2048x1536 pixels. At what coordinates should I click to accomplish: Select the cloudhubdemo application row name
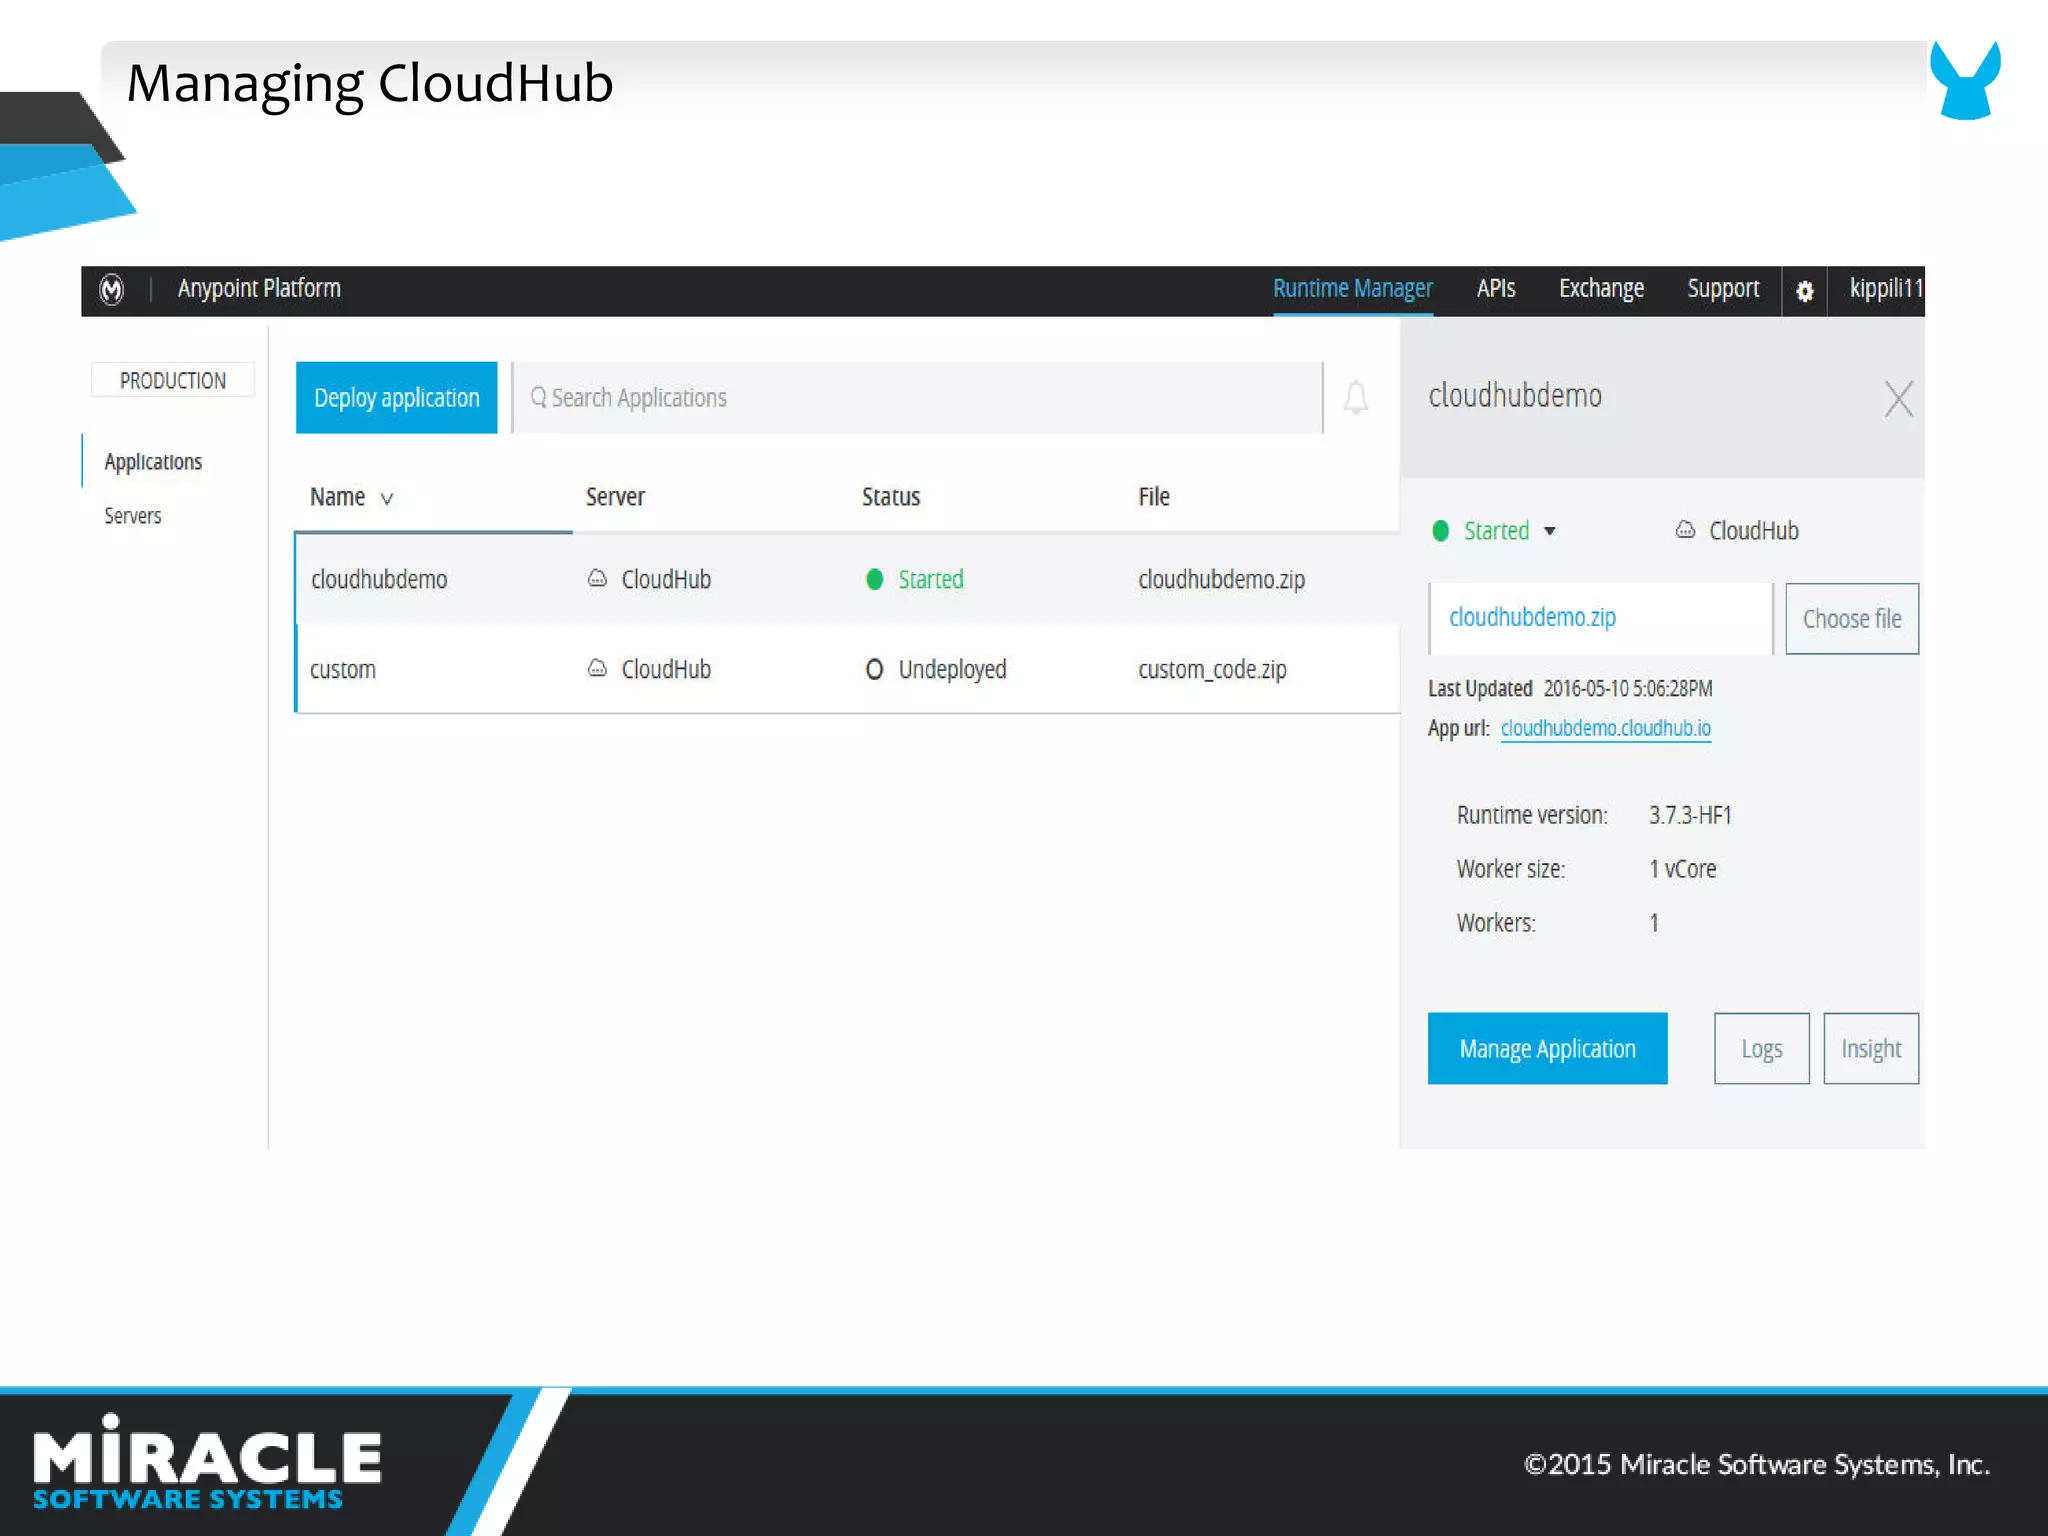[x=378, y=579]
